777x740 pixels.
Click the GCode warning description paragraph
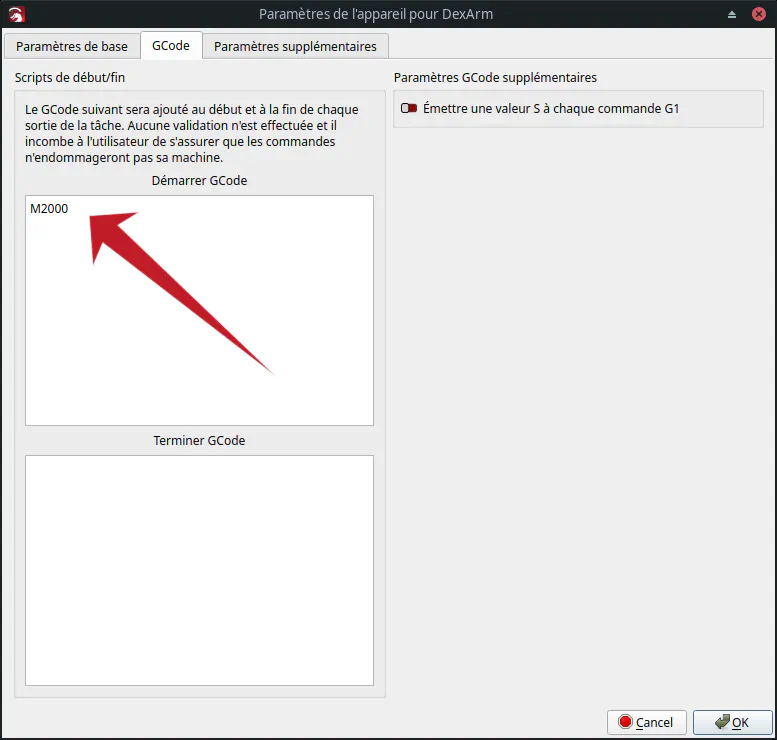pos(192,133)
